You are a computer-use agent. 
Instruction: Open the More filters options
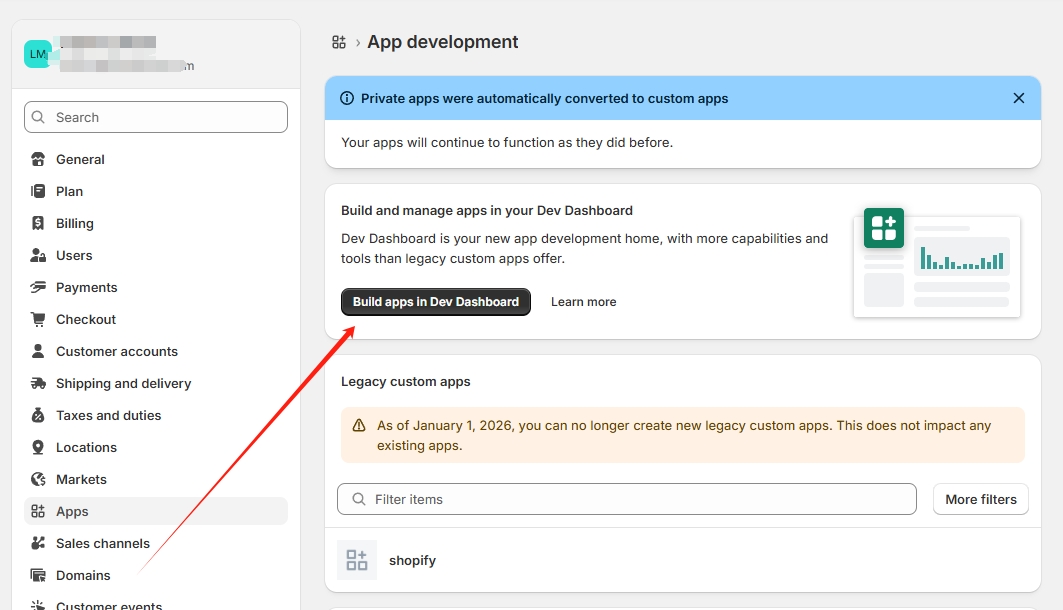tap(980, 499)
